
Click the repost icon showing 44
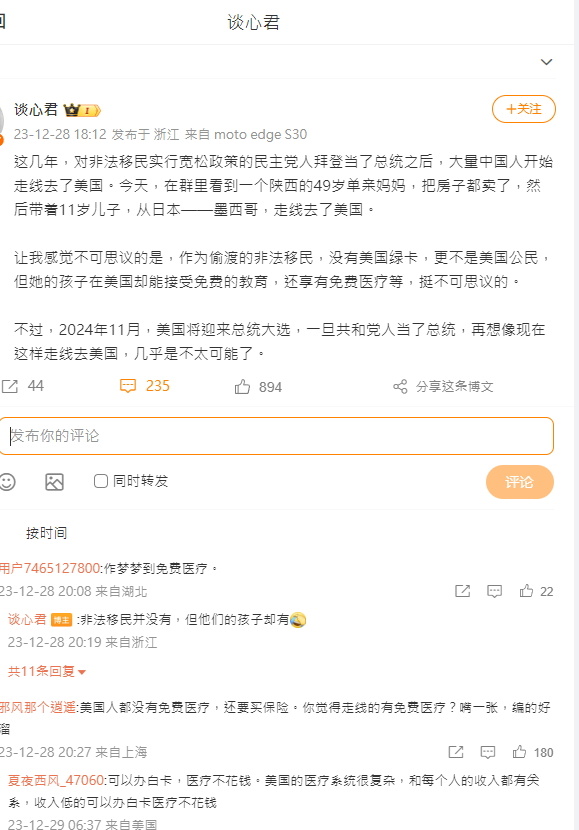tap(10, 386)
